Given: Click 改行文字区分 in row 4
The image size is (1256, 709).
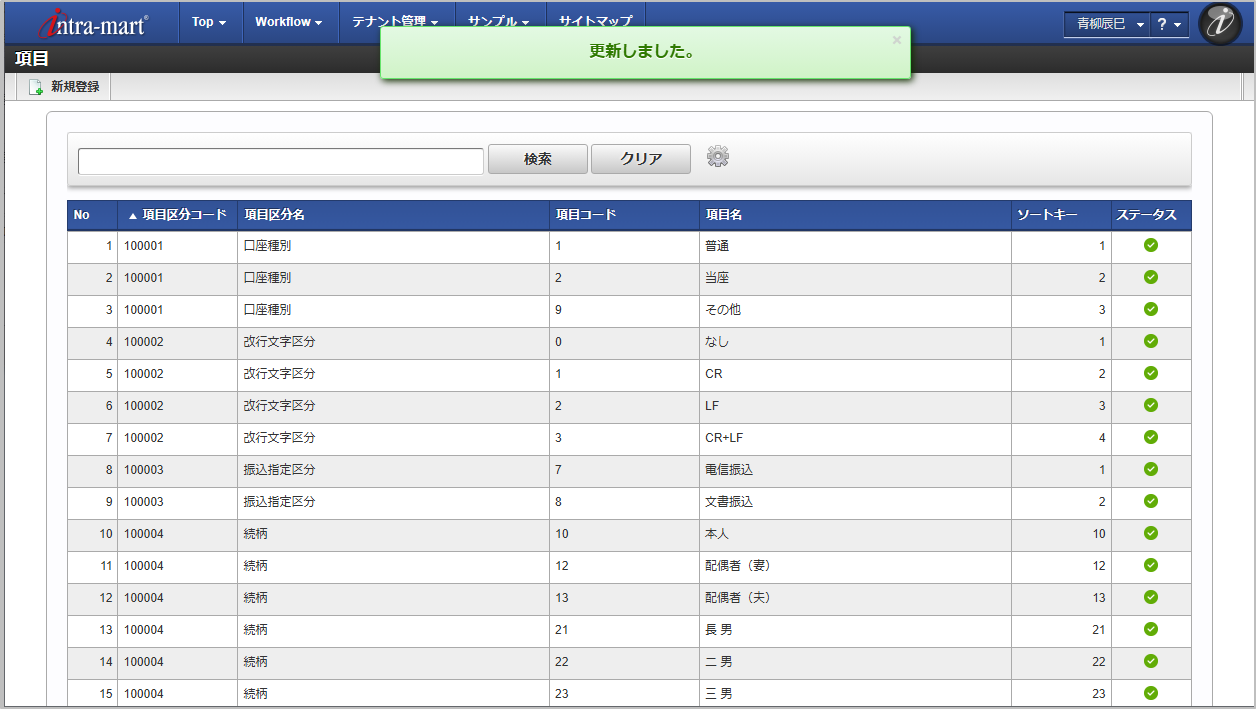Looking at the screenshot, I should pyautogui.click(x=279, y=342).
